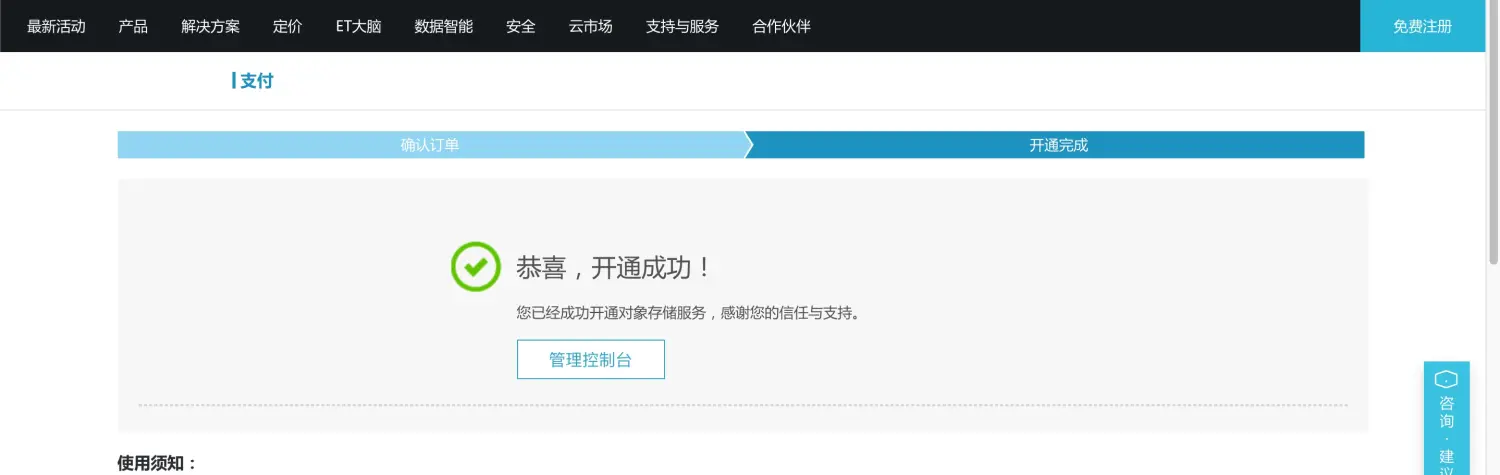Open the 合作伙伴 menu item
The width and height of the screenshot is (1500, 475).
point(781,27)
